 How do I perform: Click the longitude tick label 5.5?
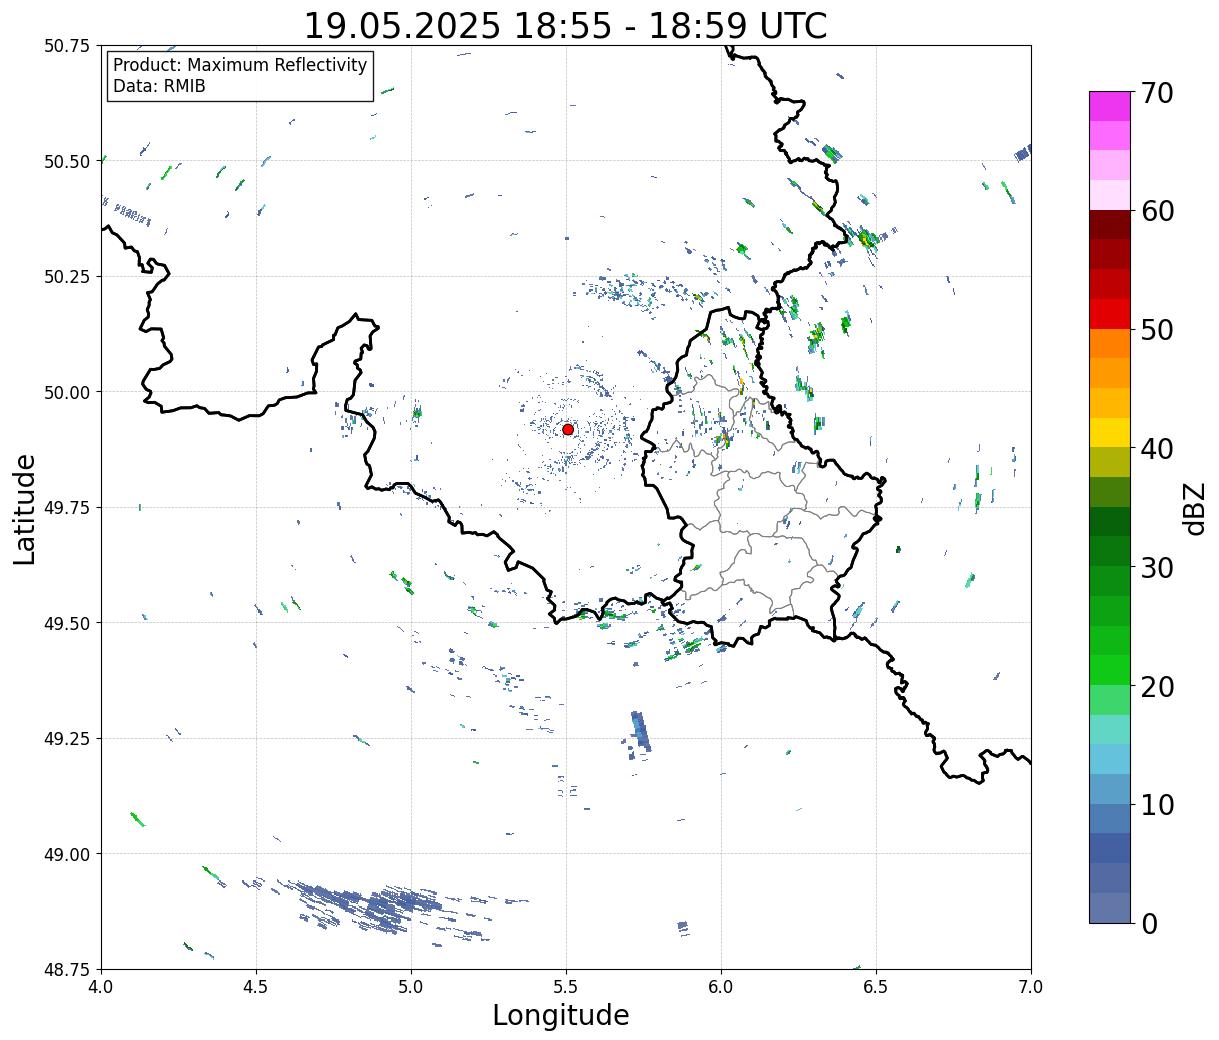[x=566, y=987]
